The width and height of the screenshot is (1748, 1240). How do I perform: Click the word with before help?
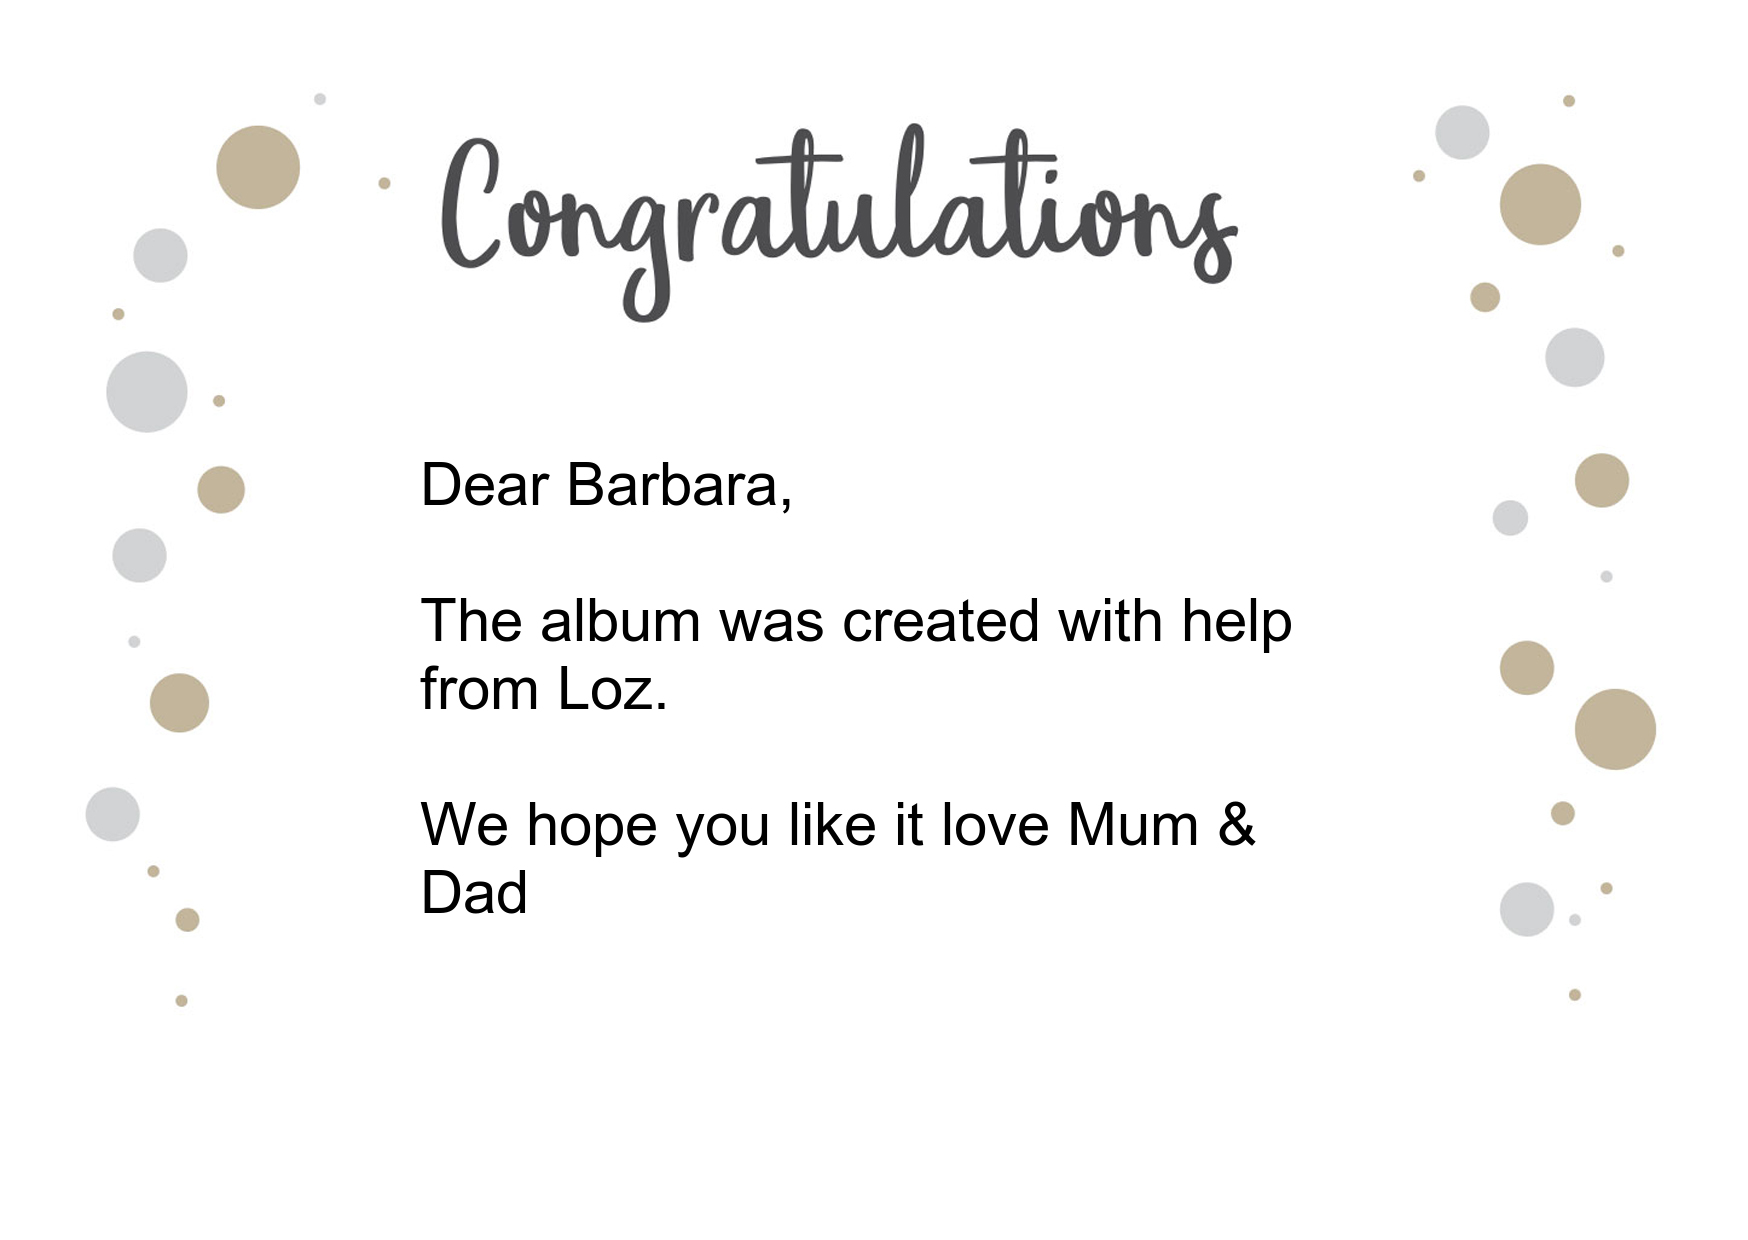[1111, 621]
